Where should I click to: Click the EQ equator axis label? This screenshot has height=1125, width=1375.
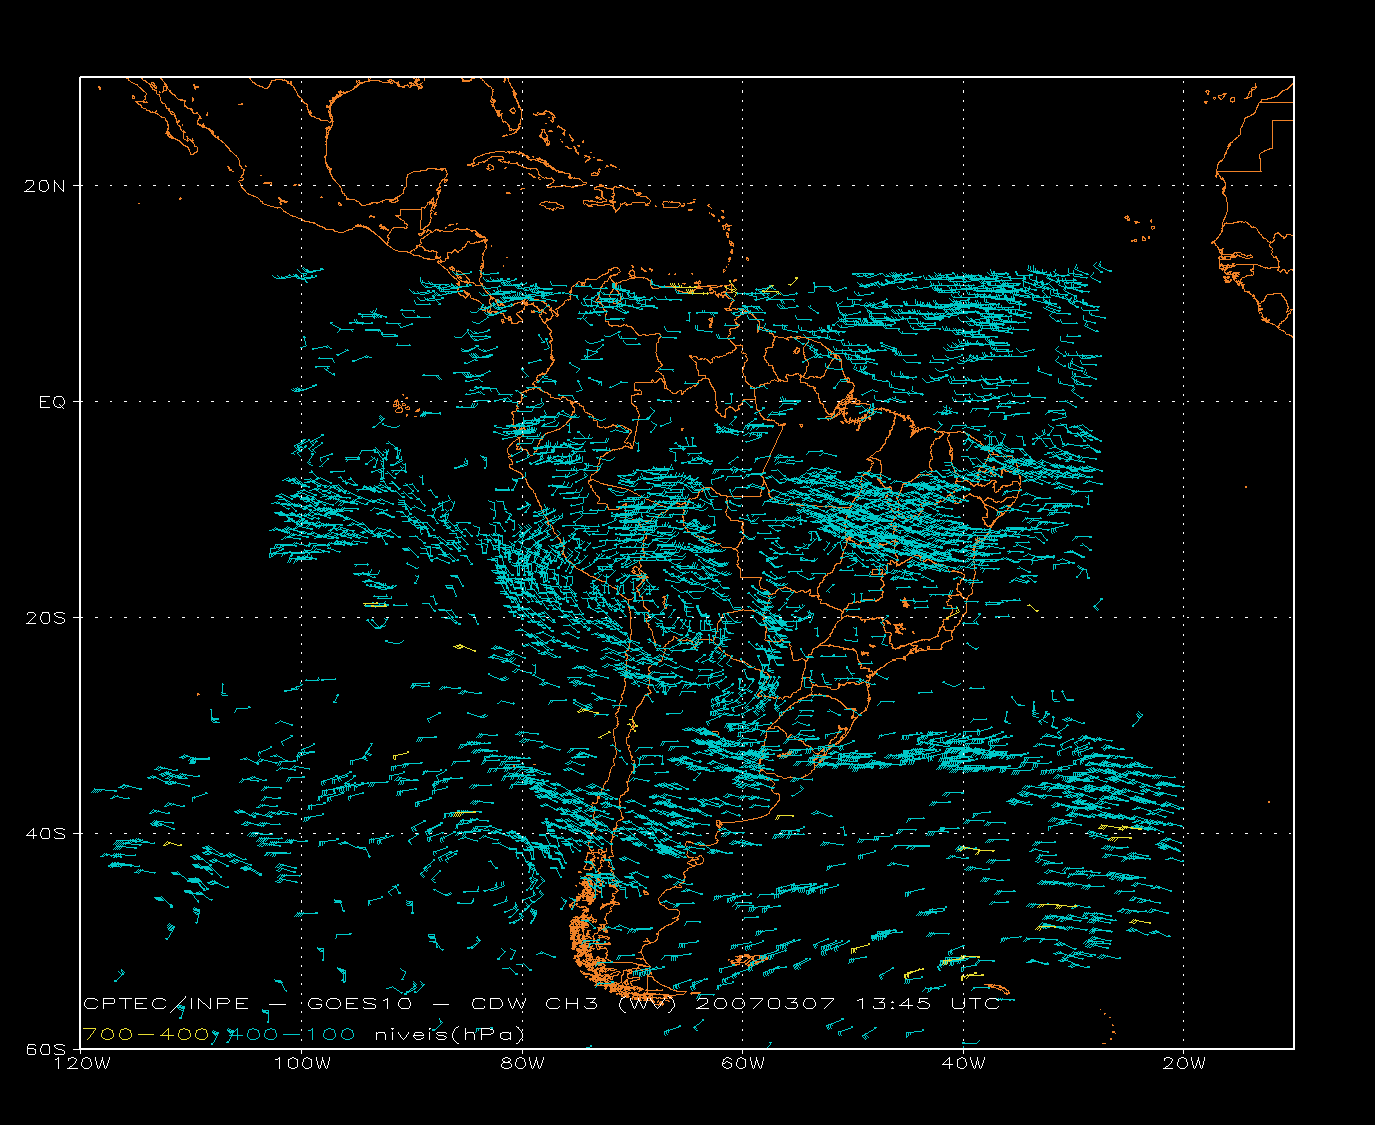pyautogui.click(x=53, y=401)
